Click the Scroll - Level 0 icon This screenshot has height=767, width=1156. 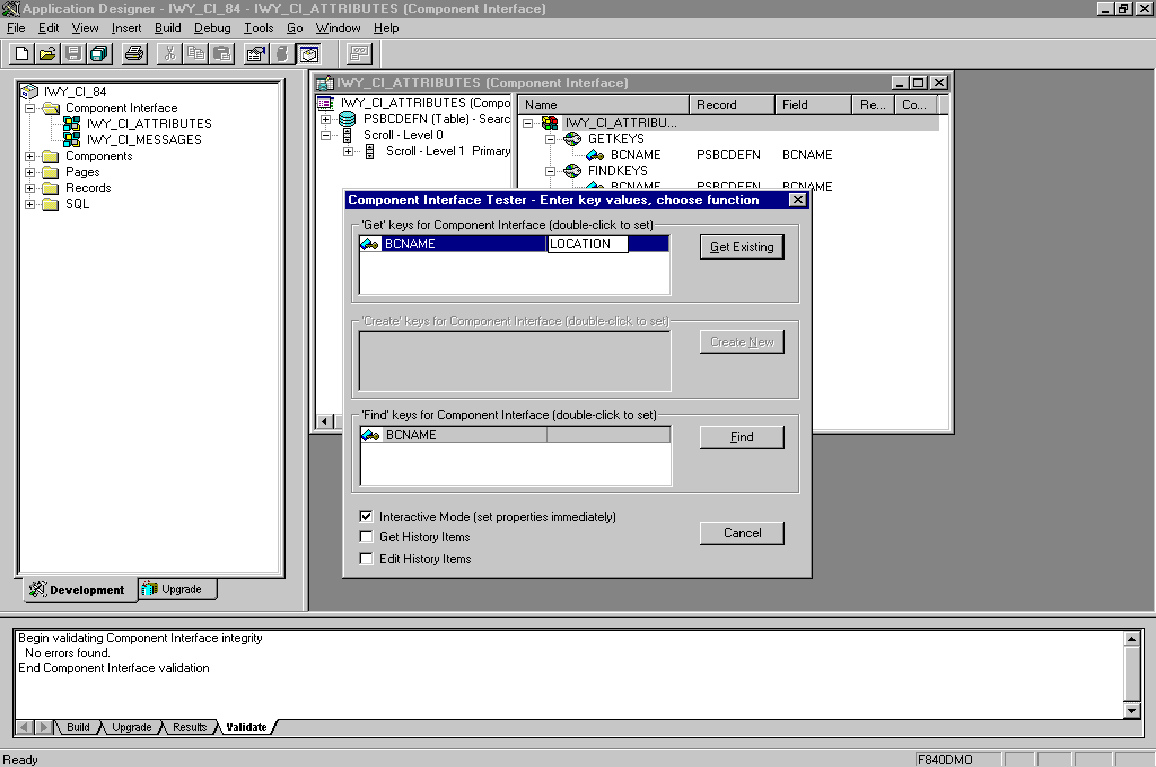(347, 135)
